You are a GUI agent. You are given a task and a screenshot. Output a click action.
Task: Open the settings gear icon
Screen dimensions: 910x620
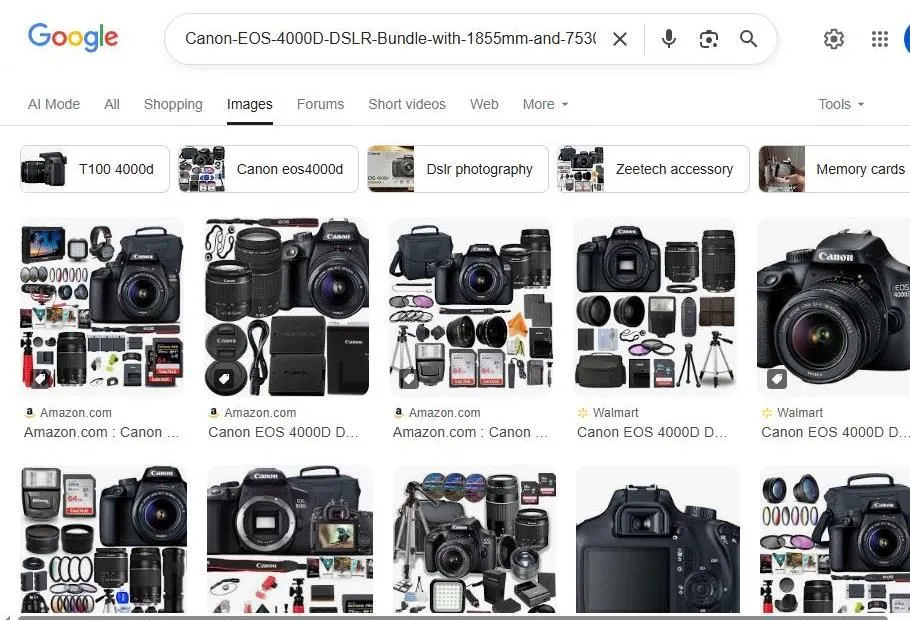pyautogui.click(x=833, y=39)
